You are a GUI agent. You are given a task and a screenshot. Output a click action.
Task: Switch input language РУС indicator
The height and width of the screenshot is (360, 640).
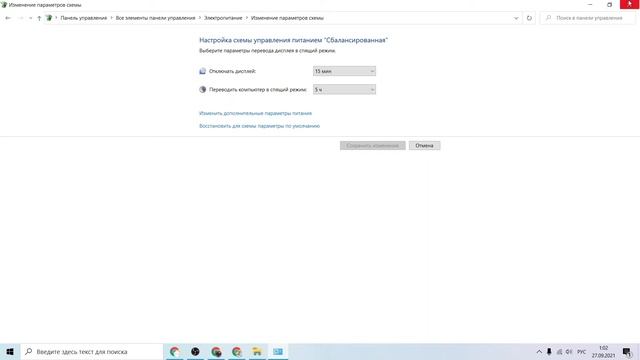pos(581,352)
